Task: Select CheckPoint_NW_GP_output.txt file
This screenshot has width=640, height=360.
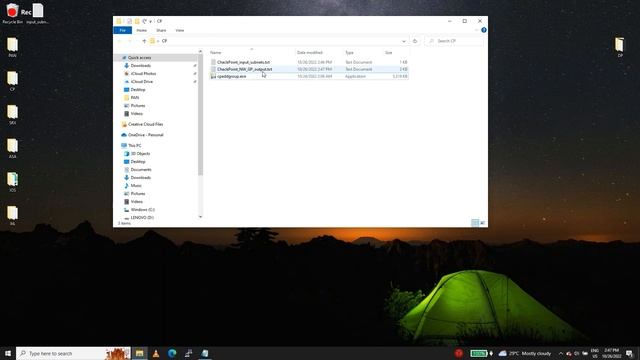Action: pos(244,69)
